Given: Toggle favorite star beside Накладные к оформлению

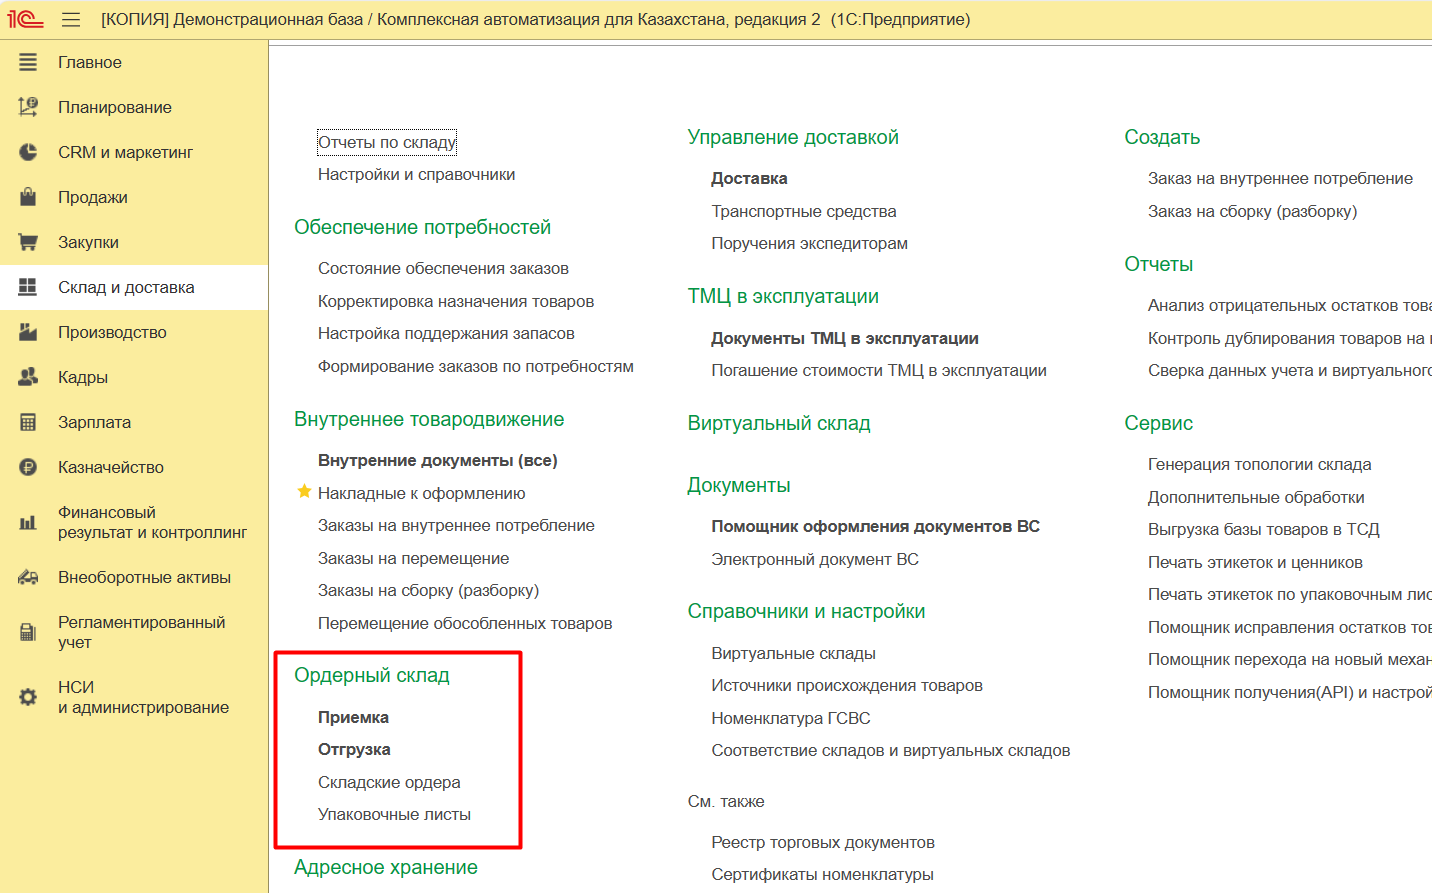Looking at the screenshot, I should pos(304,492).
